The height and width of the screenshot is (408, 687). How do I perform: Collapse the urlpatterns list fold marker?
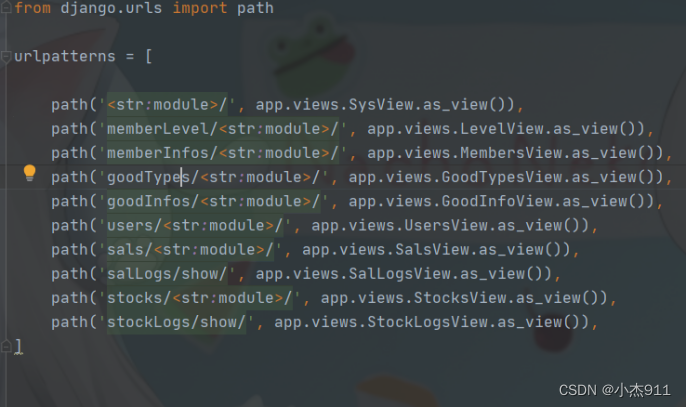pyautogui.click(x=6, y=57)
